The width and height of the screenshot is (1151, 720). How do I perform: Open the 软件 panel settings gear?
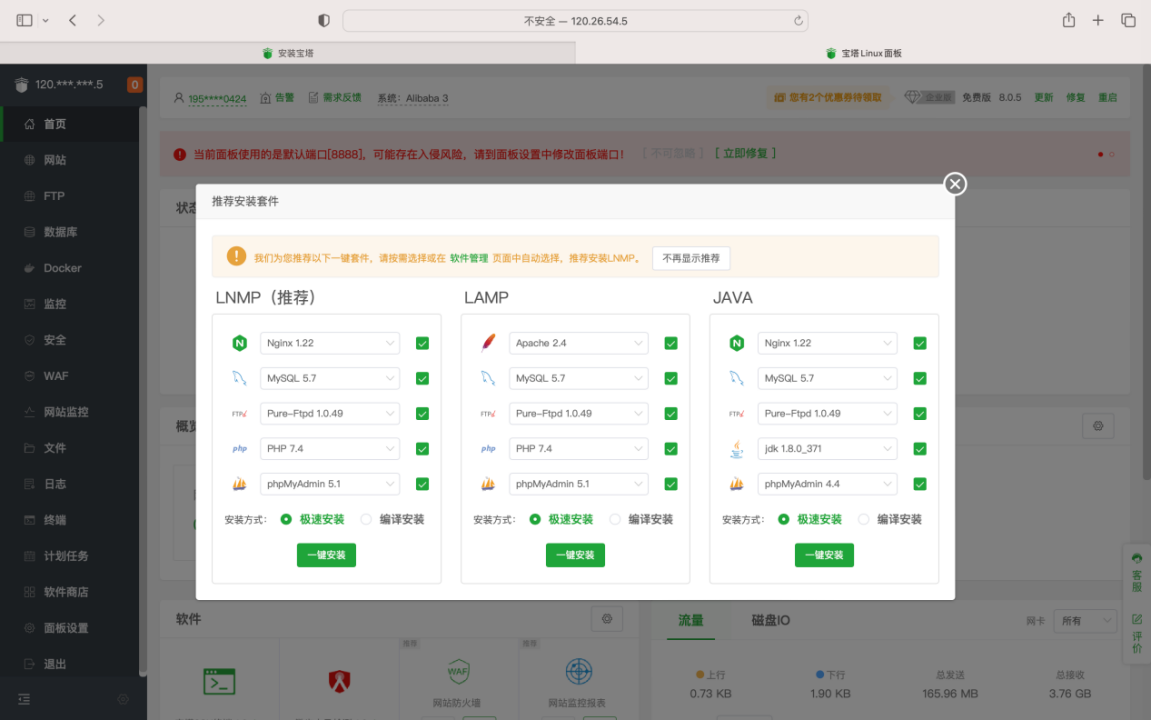click(607, 619)
